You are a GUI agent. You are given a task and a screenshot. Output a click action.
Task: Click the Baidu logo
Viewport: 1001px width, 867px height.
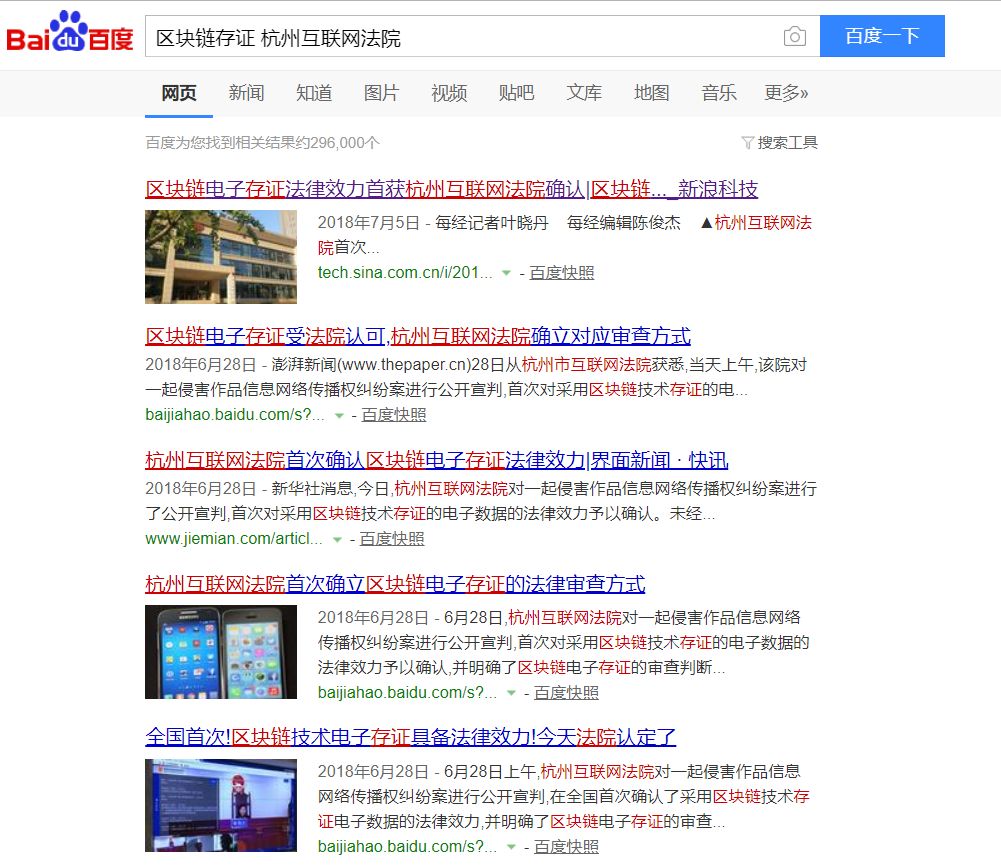(70, 32)
